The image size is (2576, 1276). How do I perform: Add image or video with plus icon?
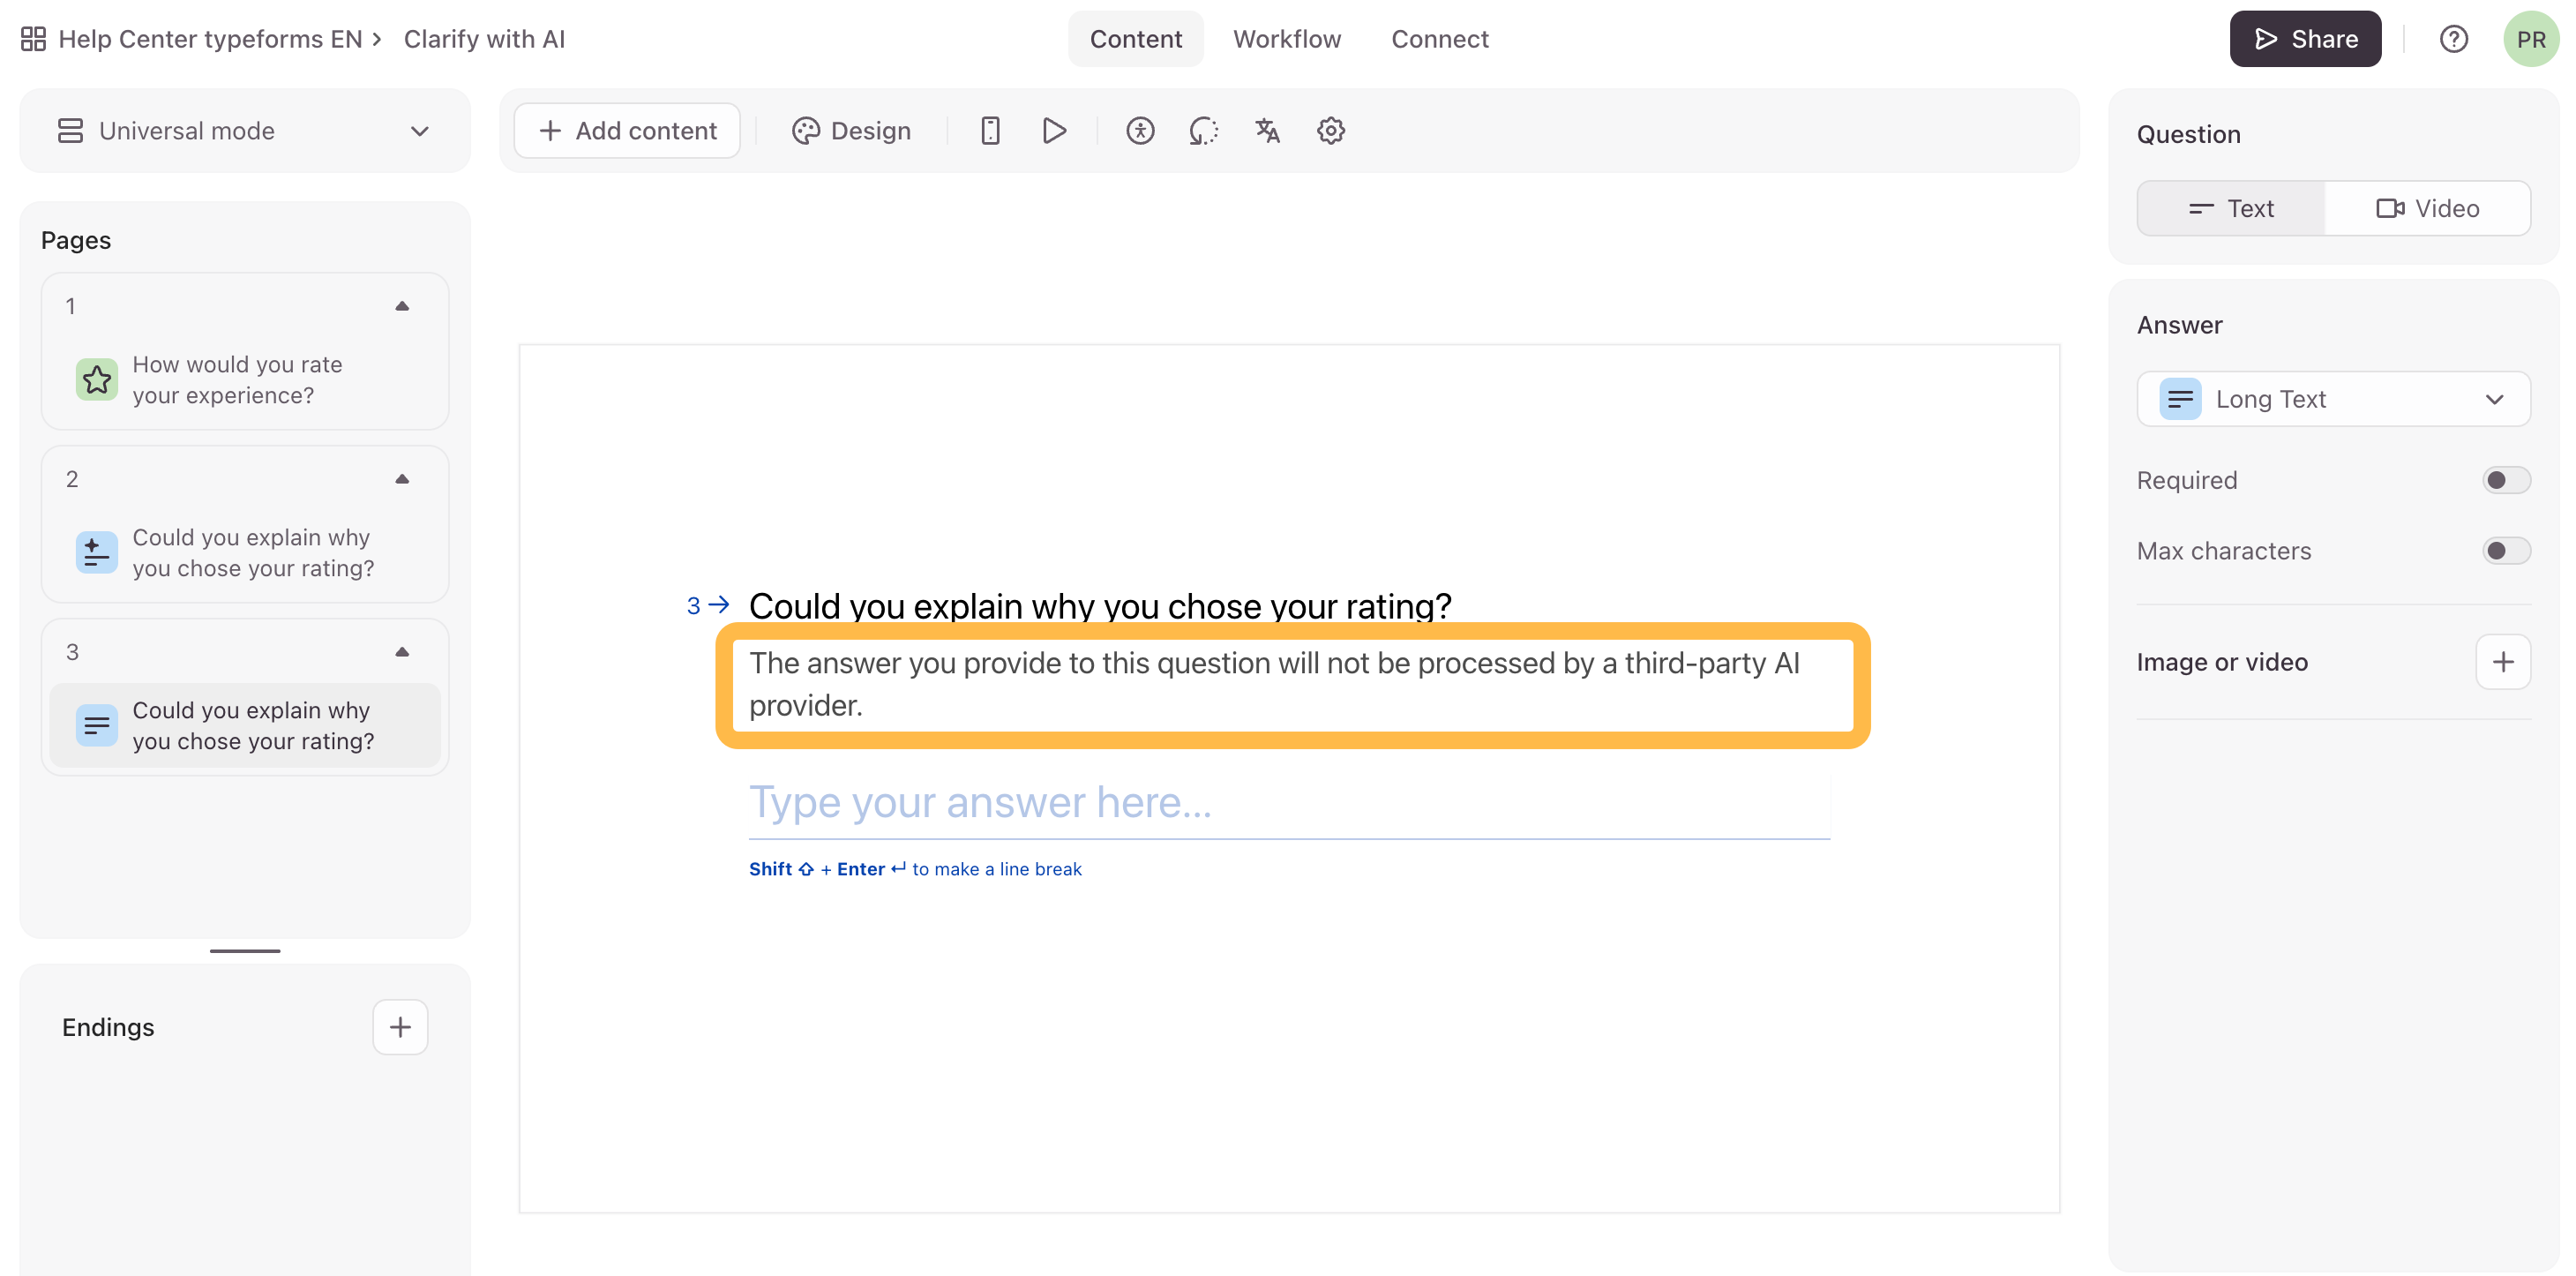[x=2503, y=662]
